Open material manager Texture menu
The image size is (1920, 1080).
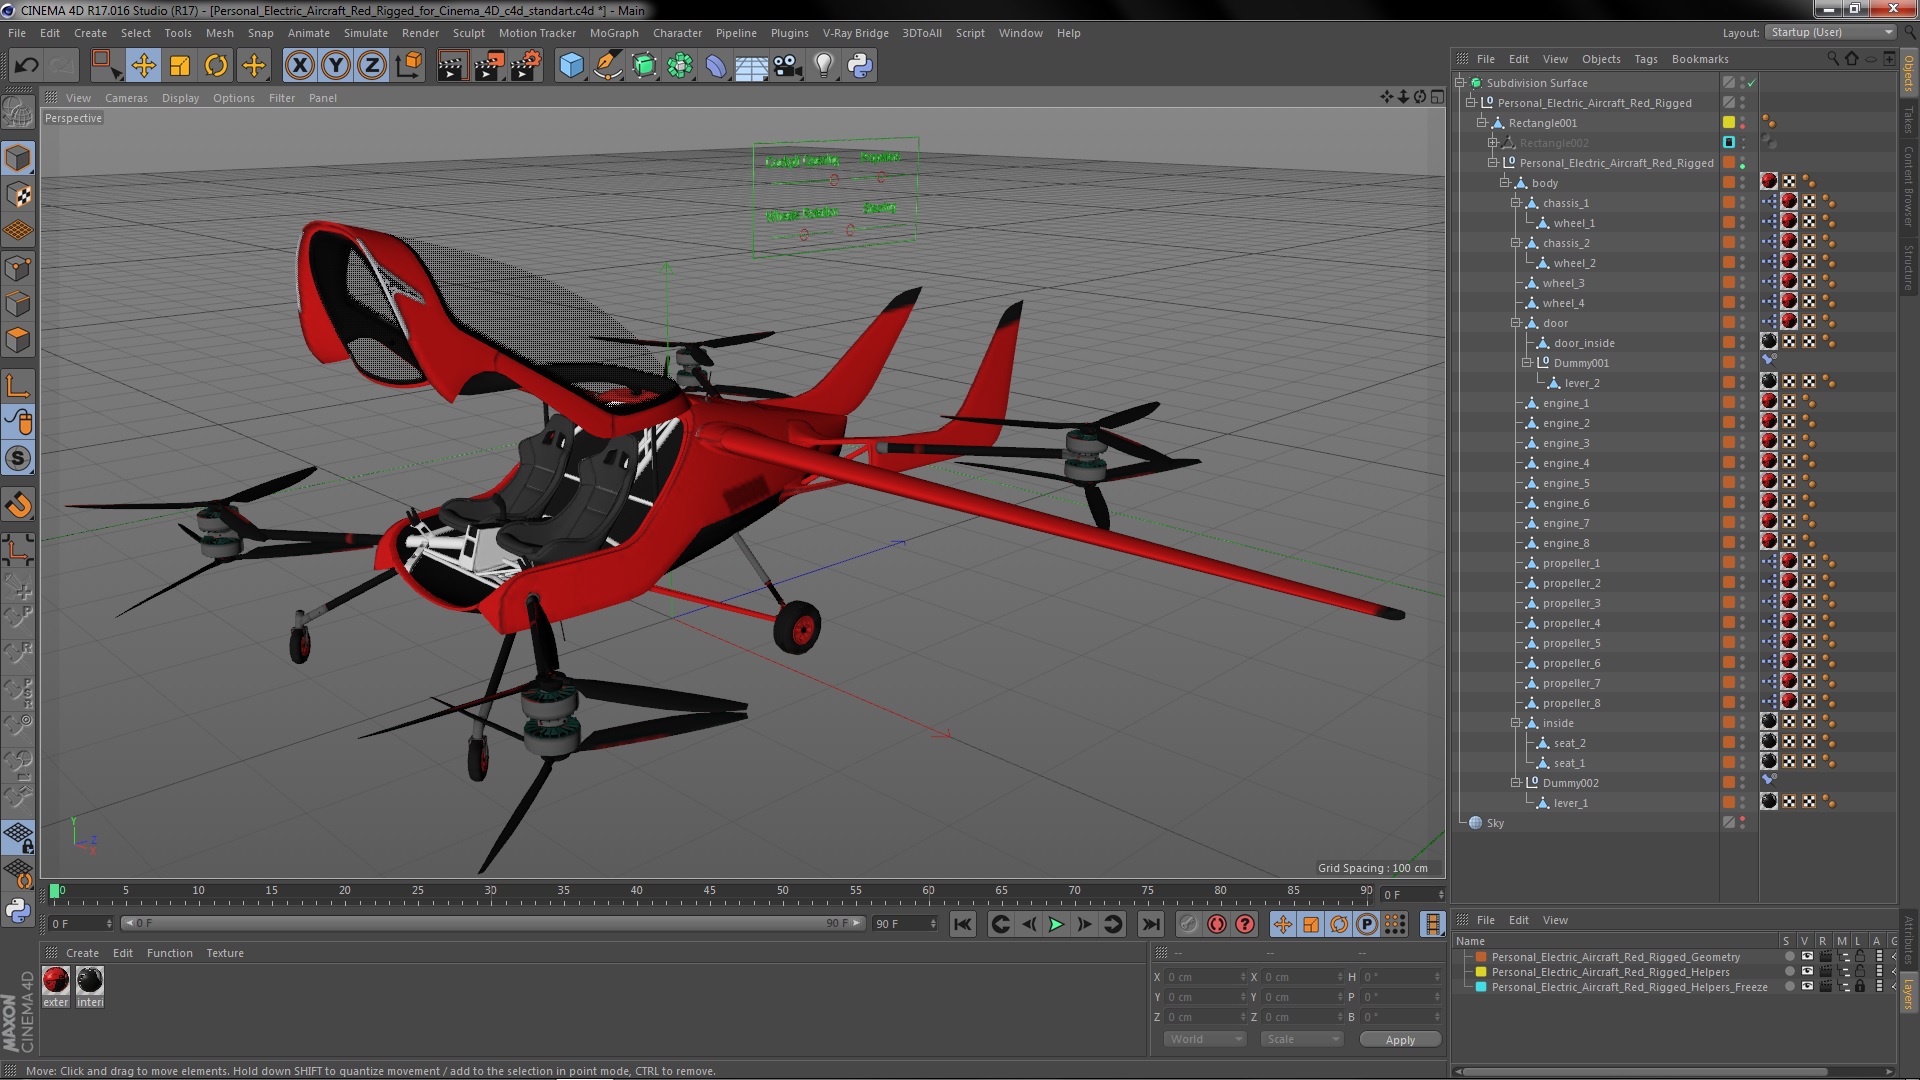pyautogui.click(x=225, y=953)
